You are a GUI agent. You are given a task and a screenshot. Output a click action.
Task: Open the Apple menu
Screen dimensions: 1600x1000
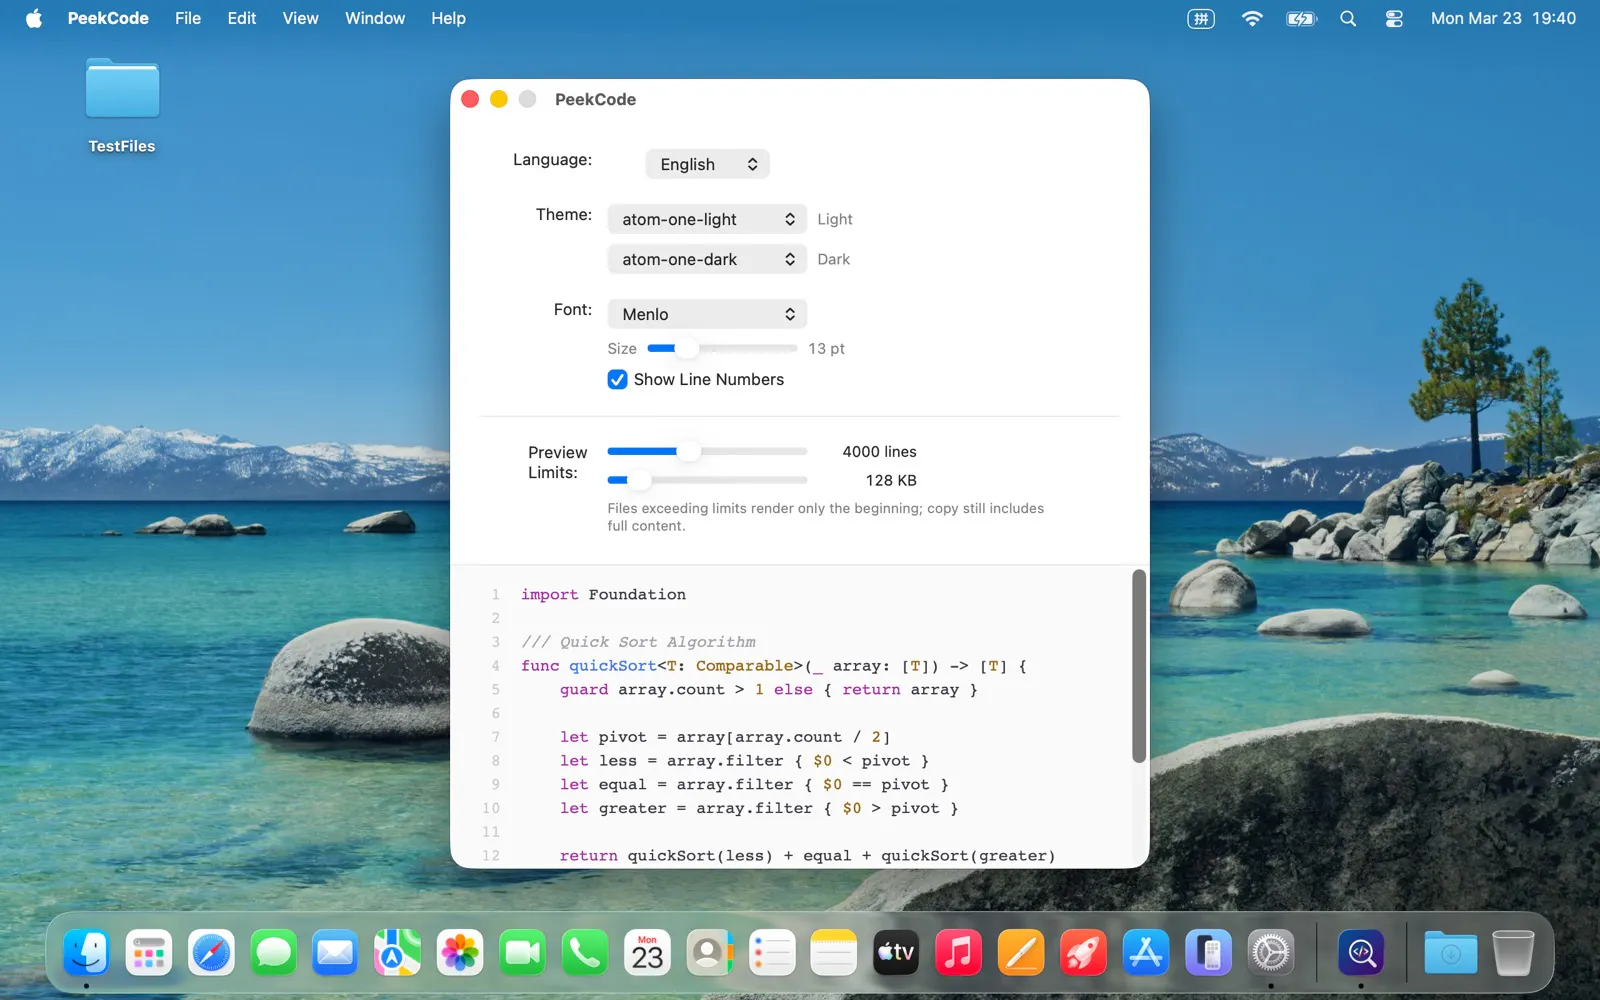(x=34, y=18)
